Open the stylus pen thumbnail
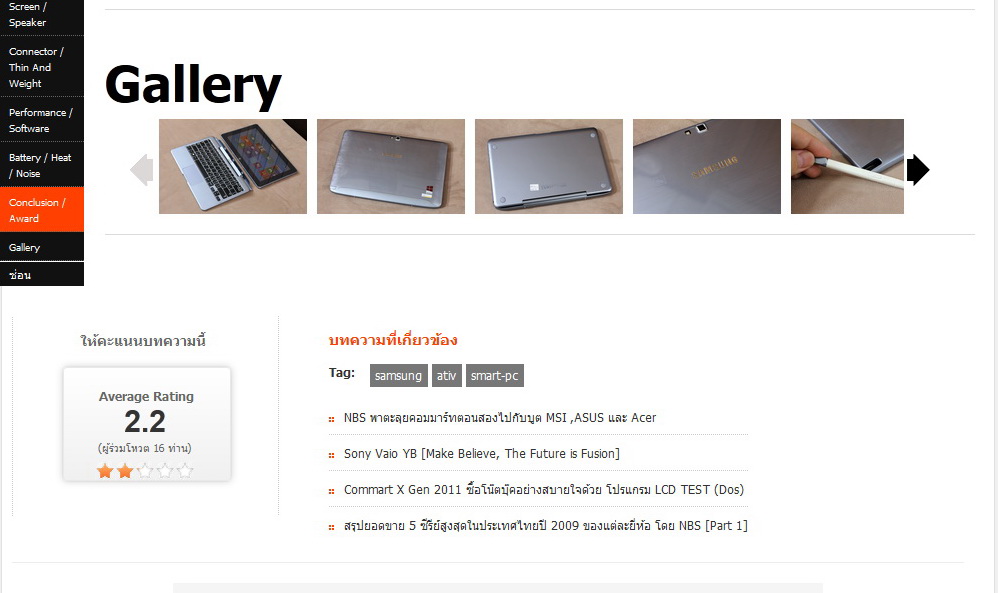The image size is (998, 593). click(847, 166)
